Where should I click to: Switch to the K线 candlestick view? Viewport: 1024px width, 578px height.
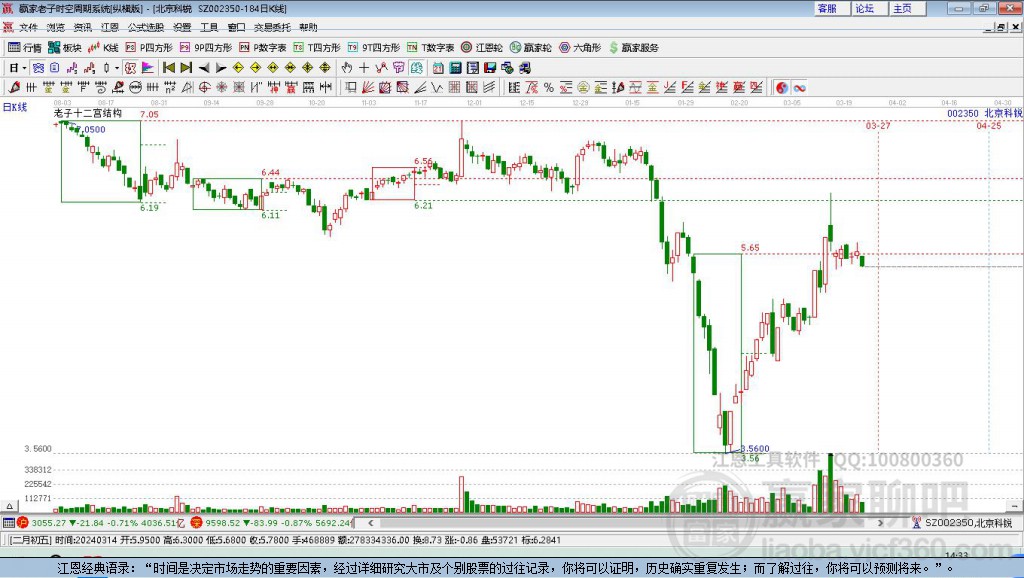(x=103, y=48)
